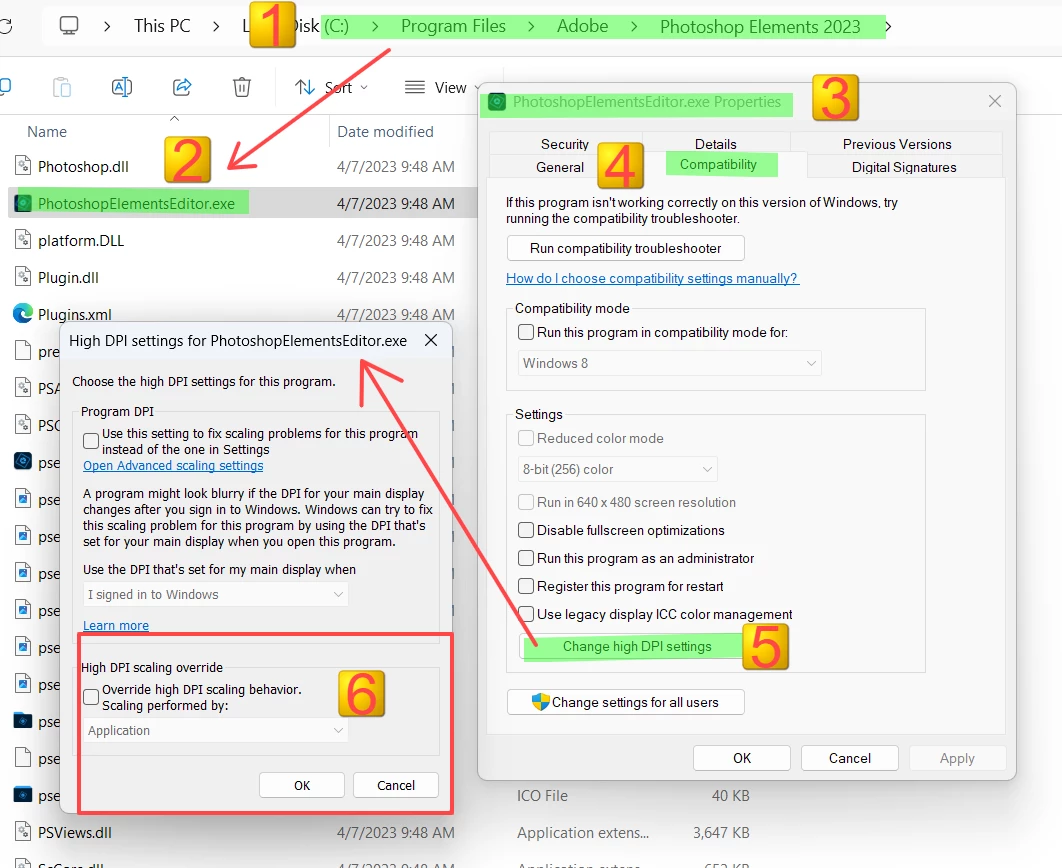Toggle Run in 640 x 480 screen resolution

click(x=526, y=502)
